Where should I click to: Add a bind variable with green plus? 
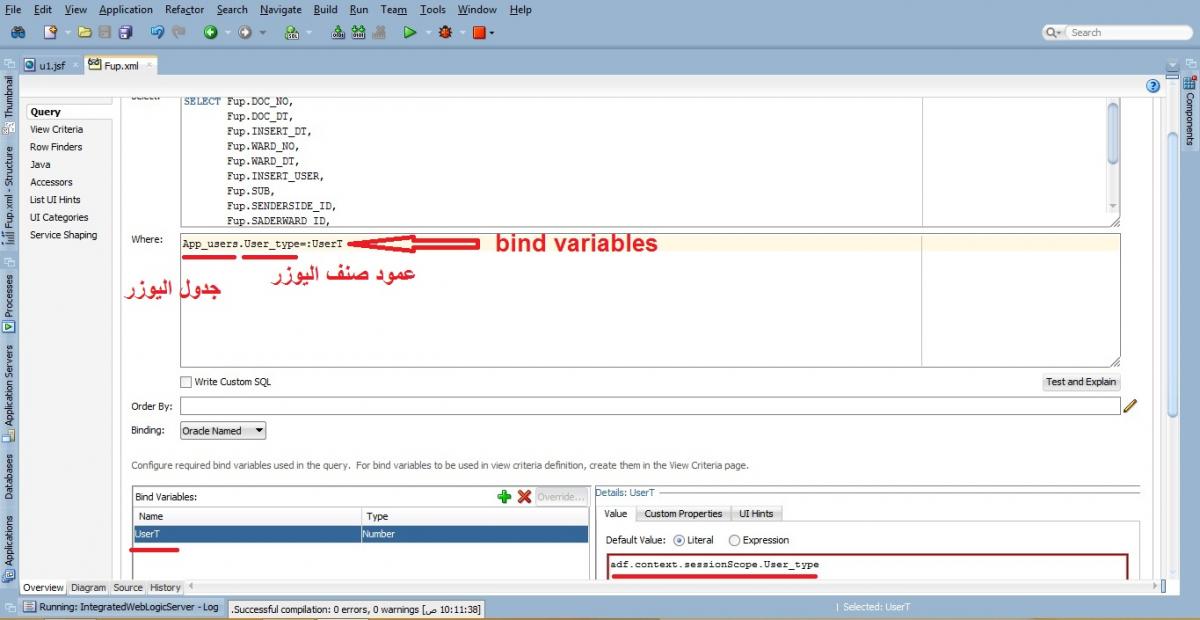[x=504, y=496]
